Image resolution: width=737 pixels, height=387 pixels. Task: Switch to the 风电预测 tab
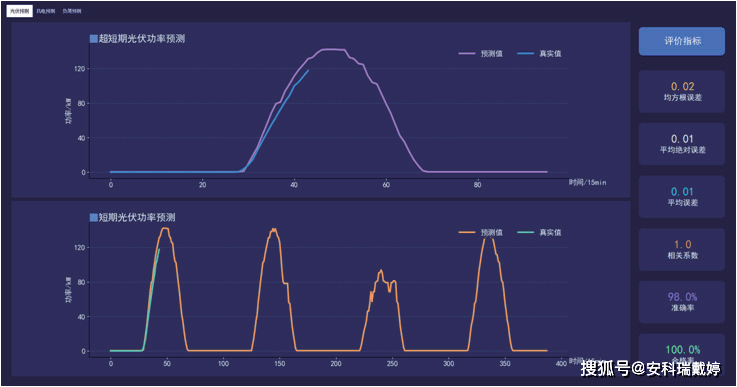tap(46, 11)
